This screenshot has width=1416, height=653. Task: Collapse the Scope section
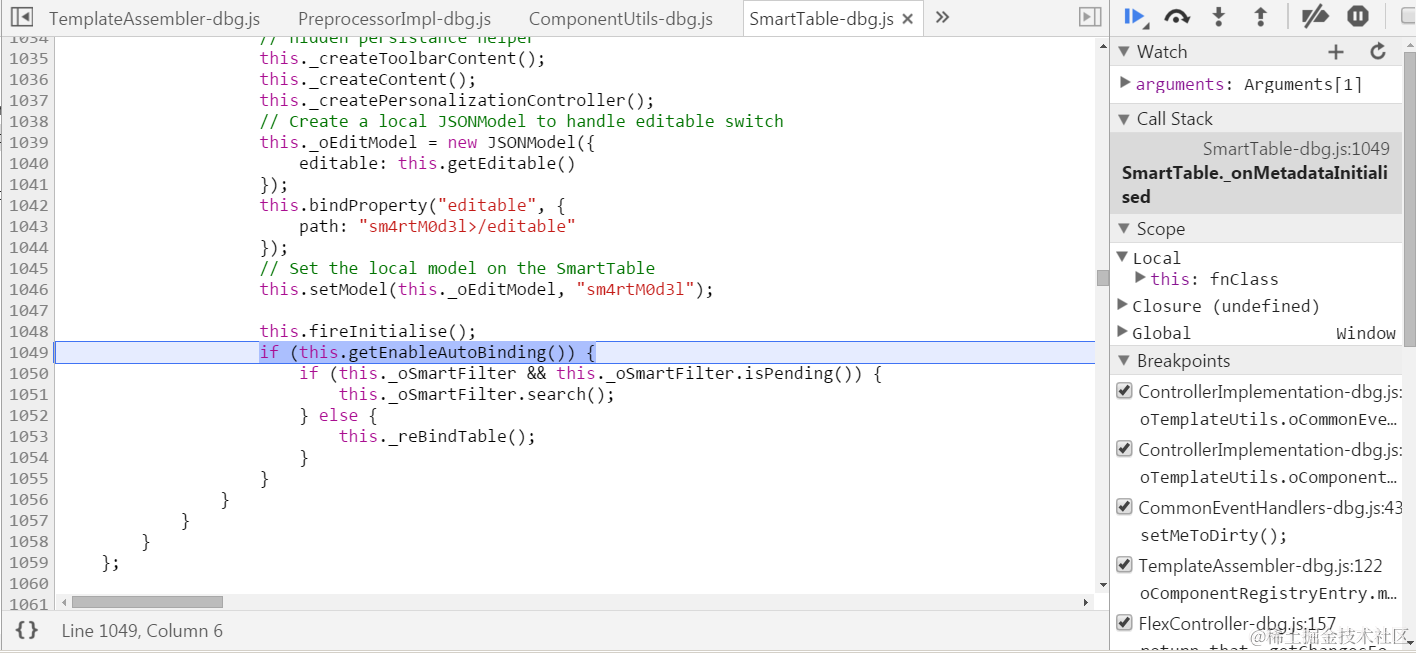point(1124,228)
